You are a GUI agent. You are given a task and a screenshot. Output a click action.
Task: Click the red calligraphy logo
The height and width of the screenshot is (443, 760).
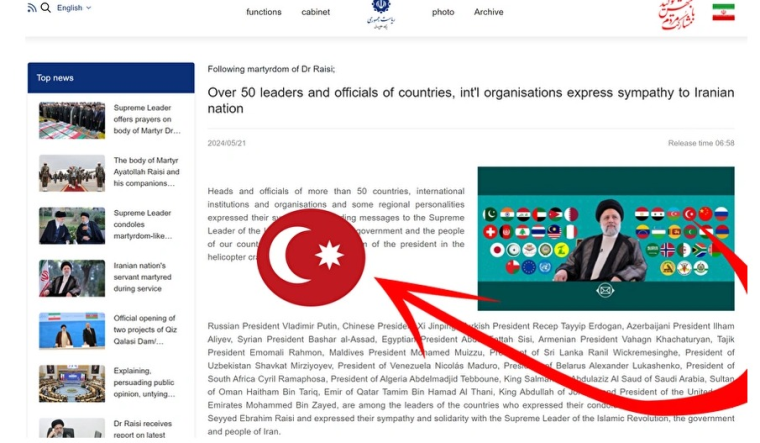[676, 14]
